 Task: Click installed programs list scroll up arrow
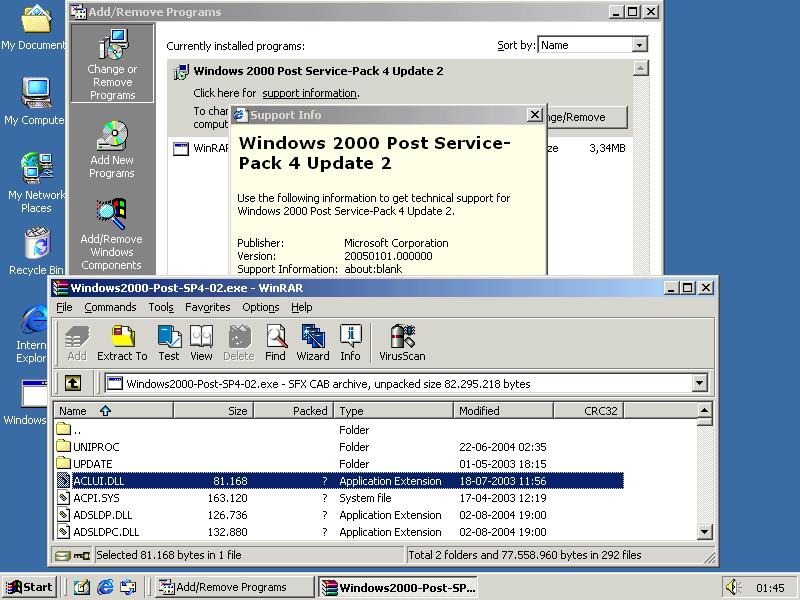641,68
